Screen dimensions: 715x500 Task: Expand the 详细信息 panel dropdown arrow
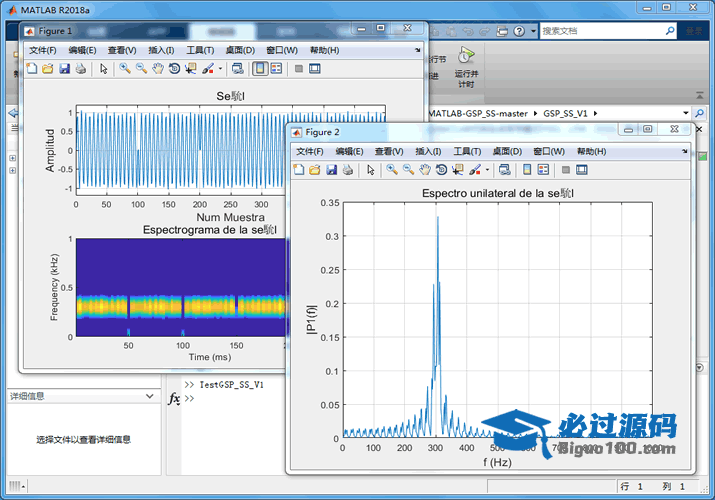(x=150, y=396)
